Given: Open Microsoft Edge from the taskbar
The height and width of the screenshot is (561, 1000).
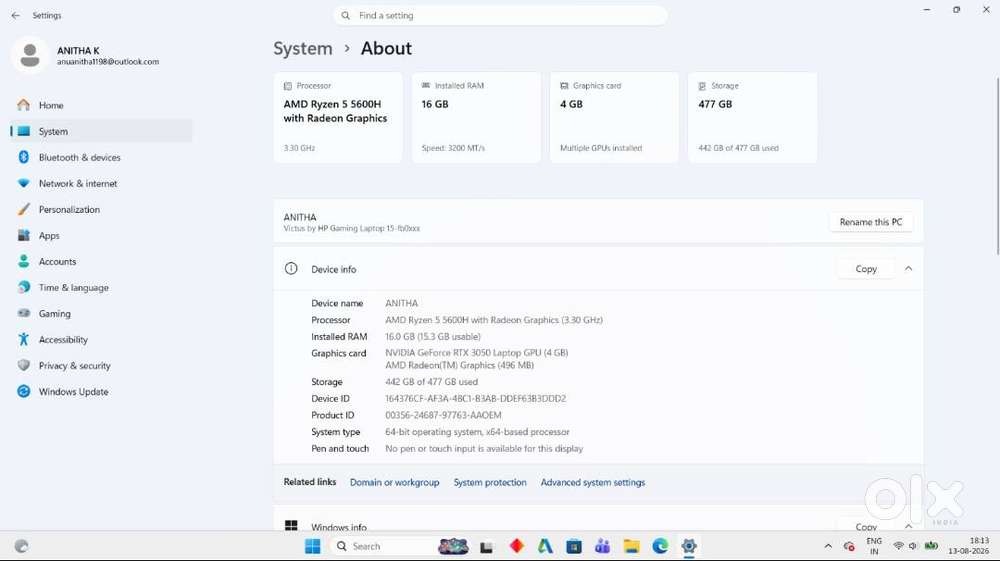Looking at the screenshot, I should [660, 546].
